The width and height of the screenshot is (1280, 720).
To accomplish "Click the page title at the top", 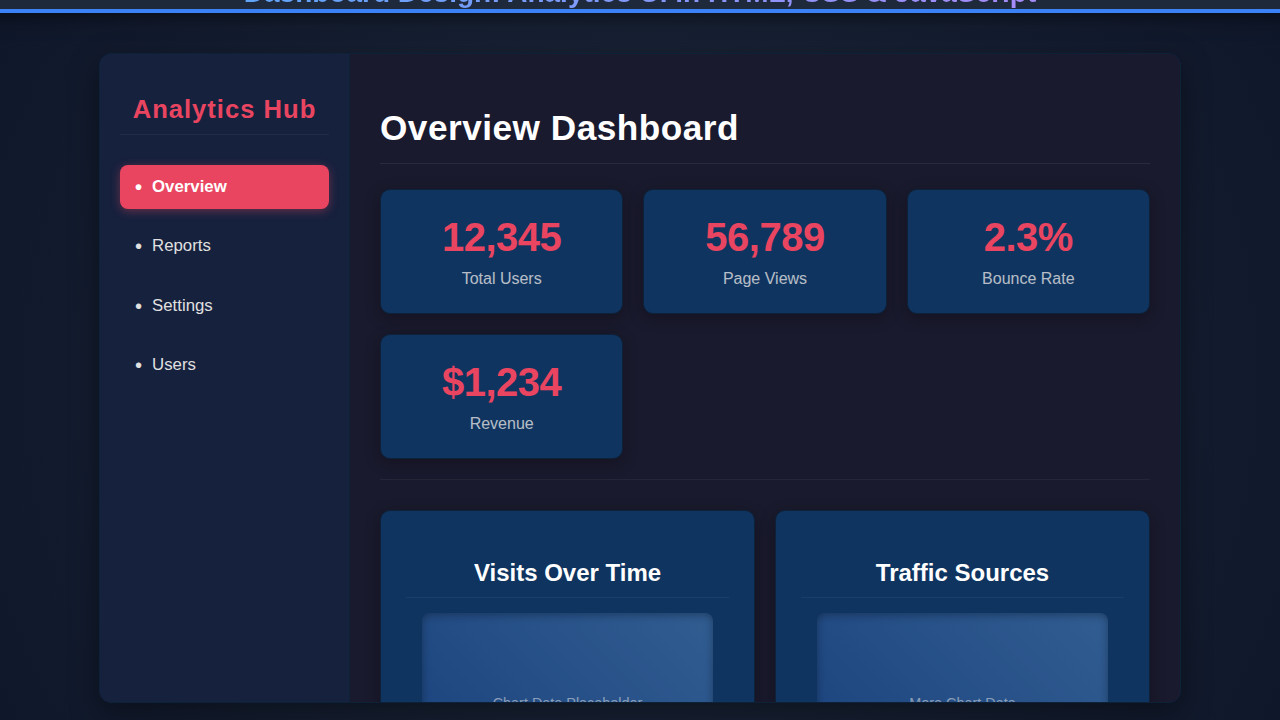I will tap(640, 4).
